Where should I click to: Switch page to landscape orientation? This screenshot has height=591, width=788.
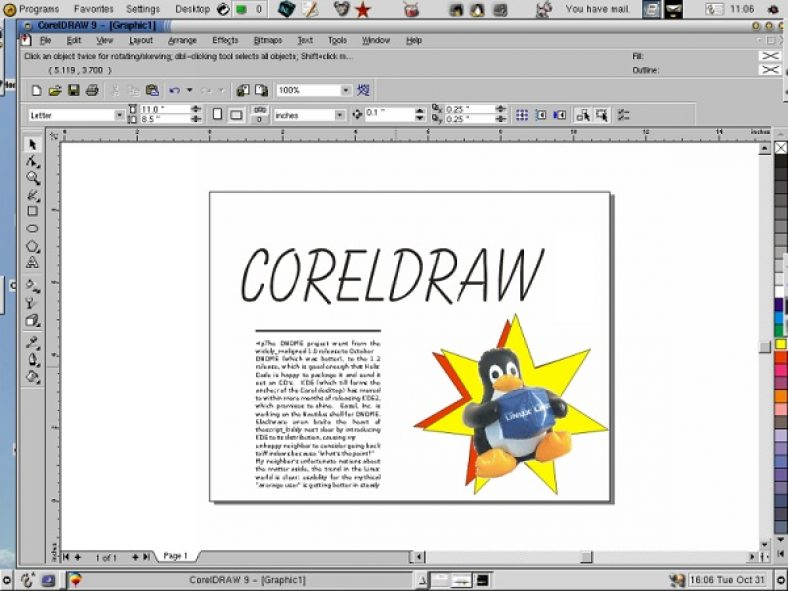[x=236, y=115]
